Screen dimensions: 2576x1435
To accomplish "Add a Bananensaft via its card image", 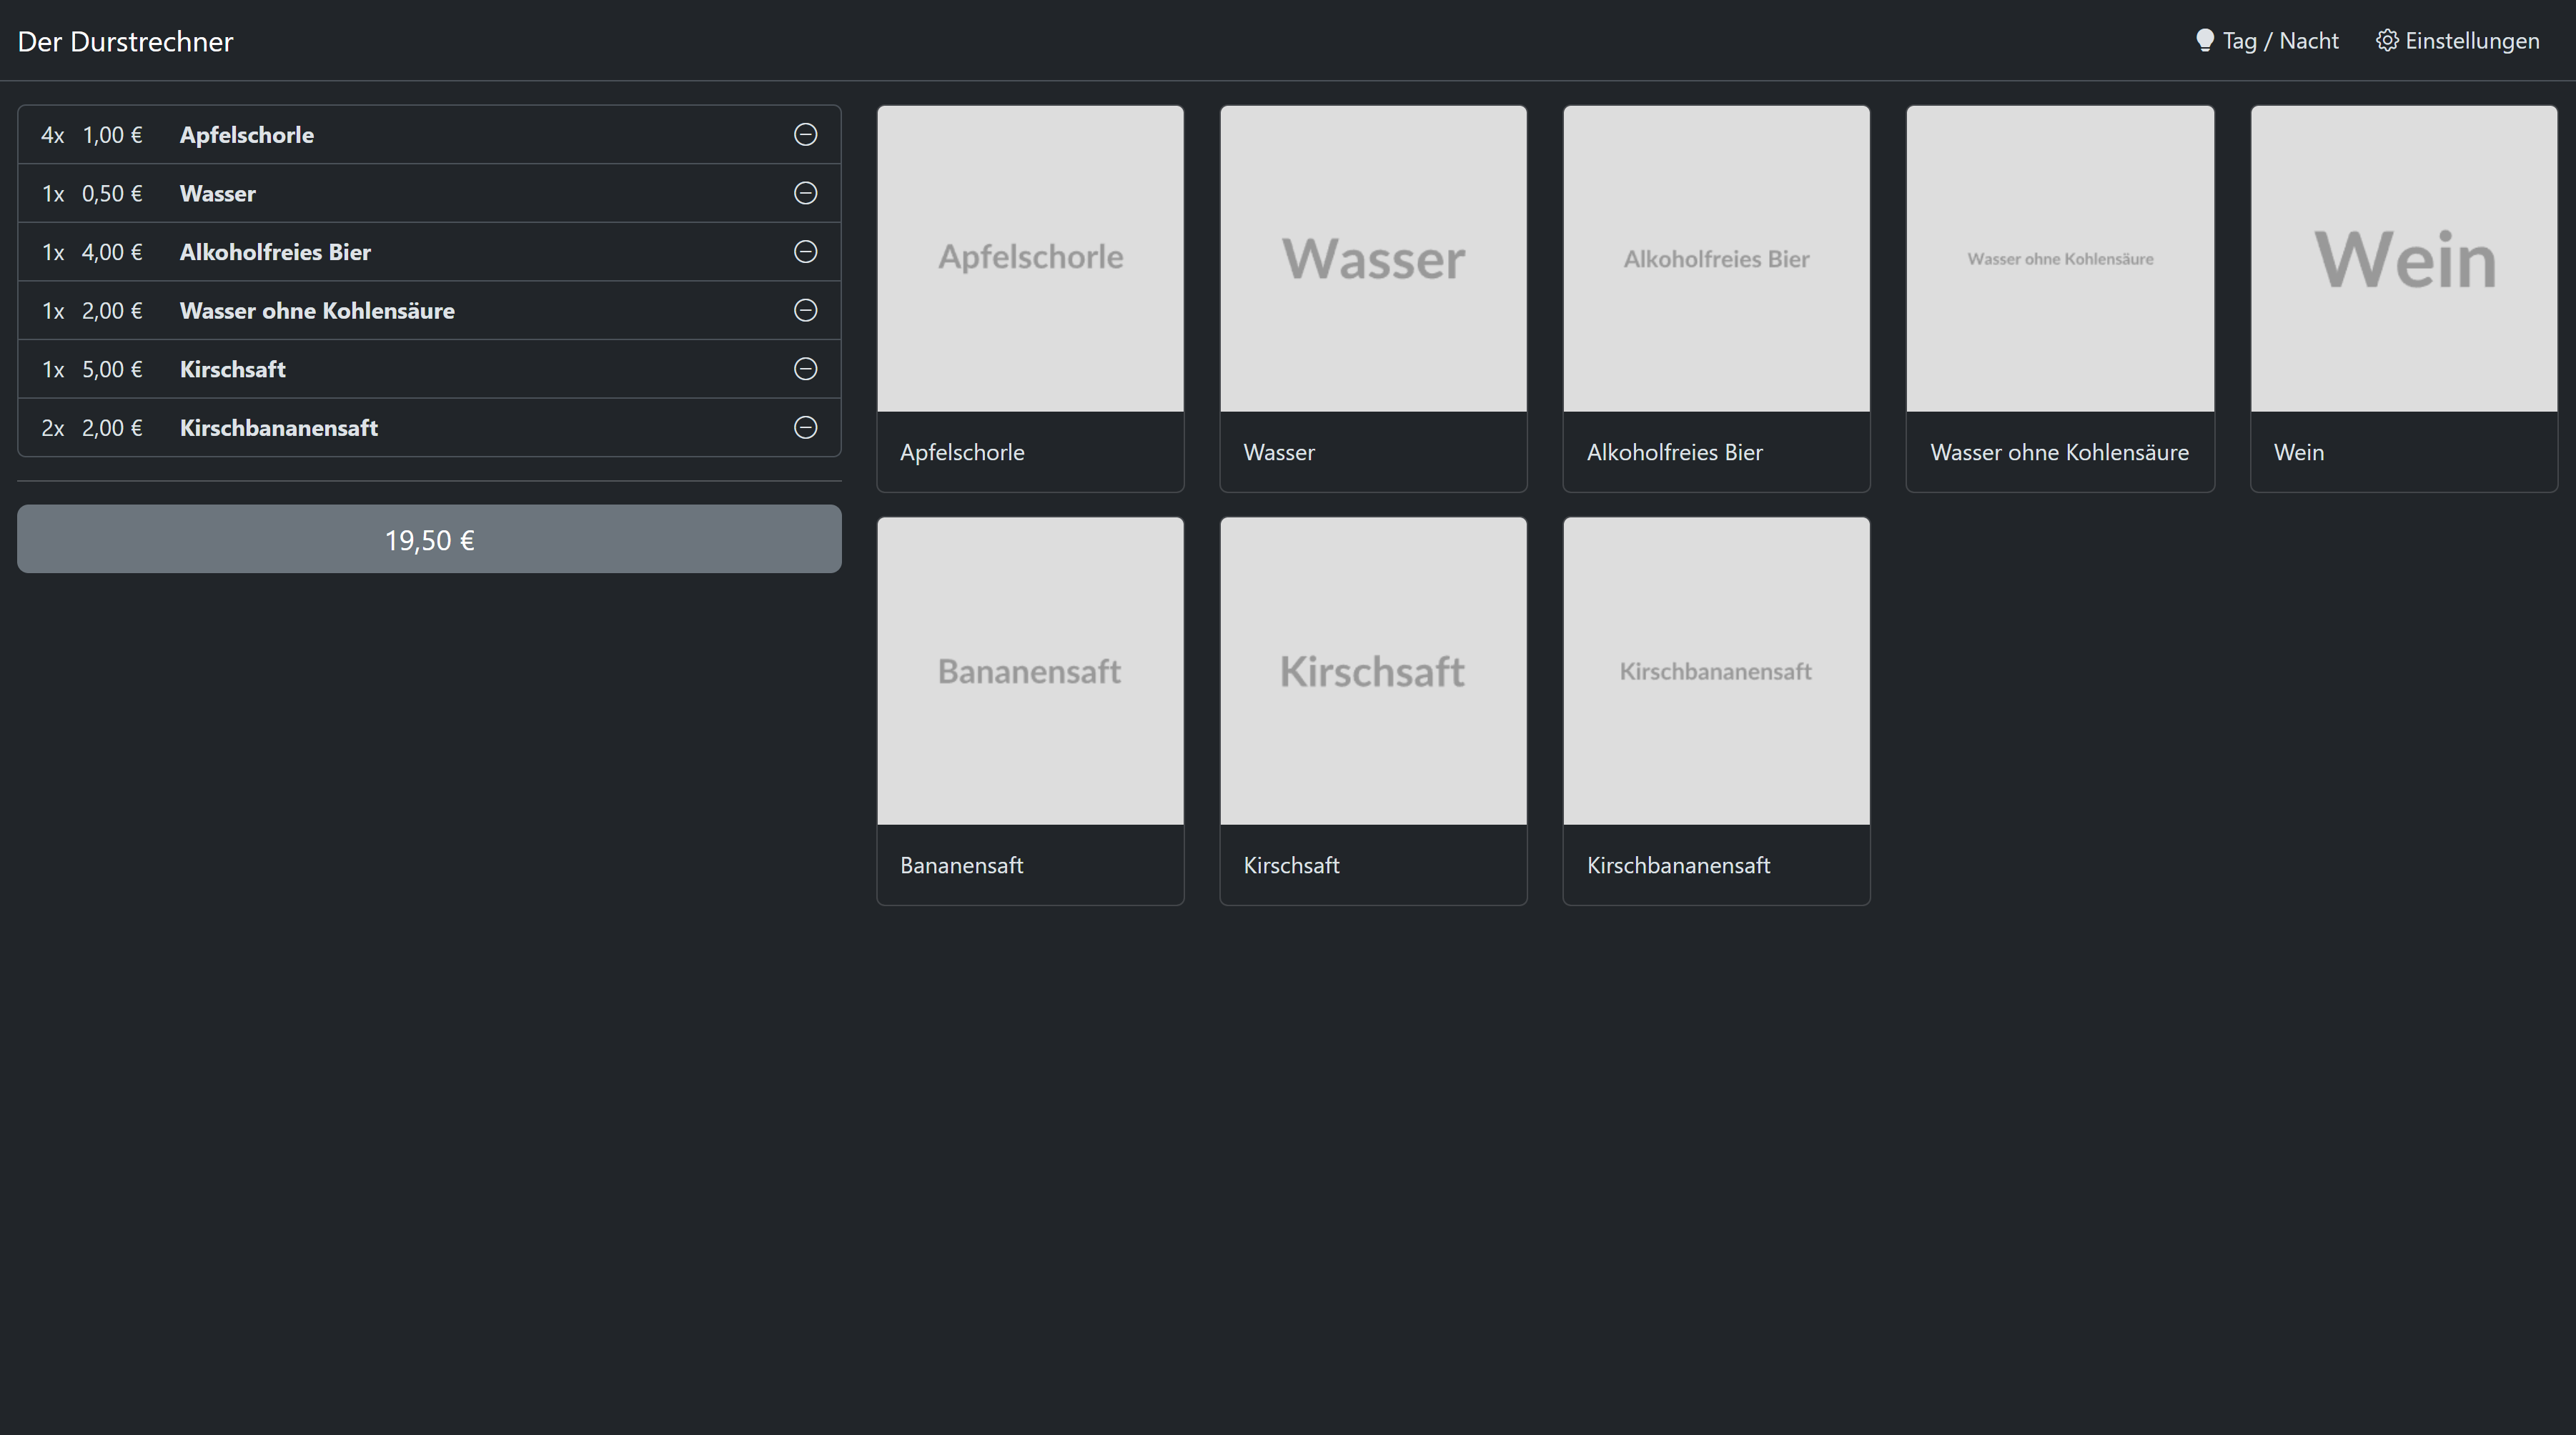I will 1030,671.
